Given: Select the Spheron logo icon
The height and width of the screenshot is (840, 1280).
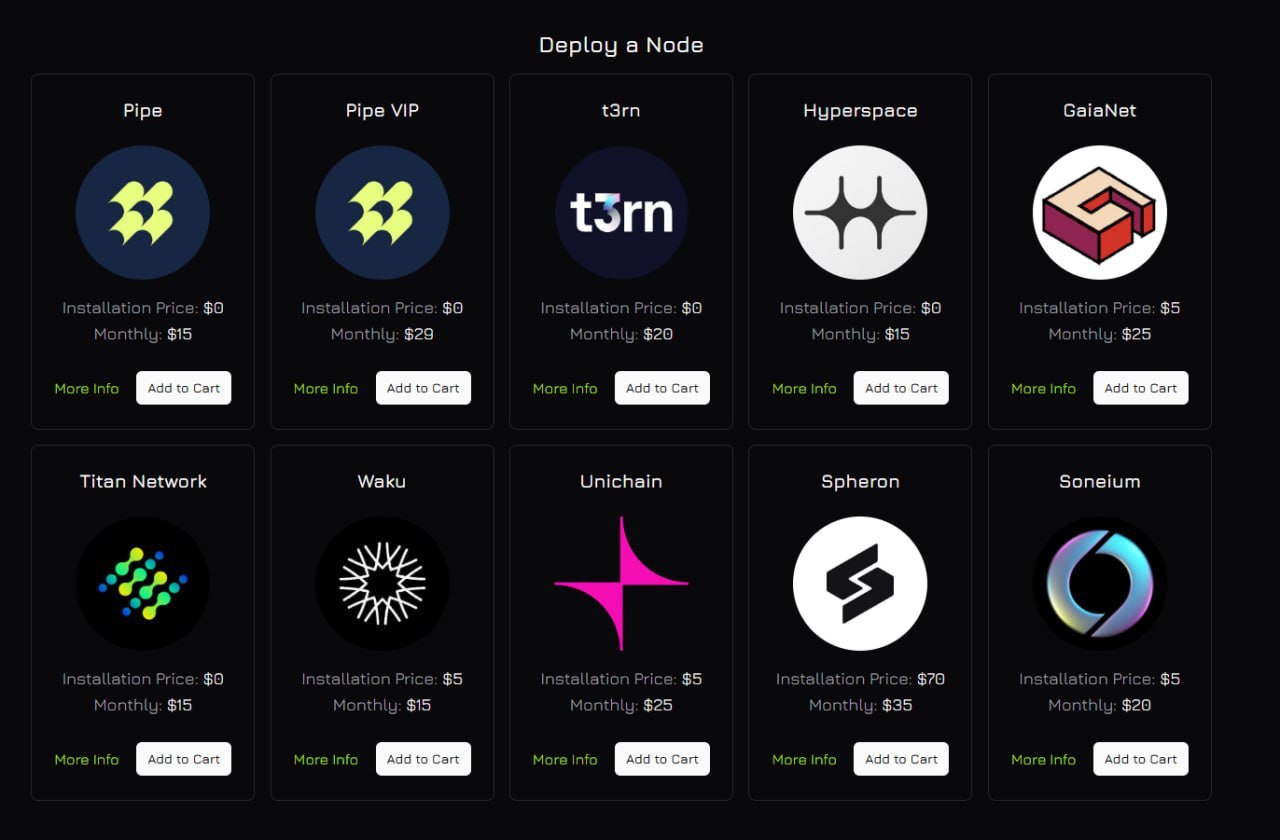Looking at the screenshot, I should (860, 584).
